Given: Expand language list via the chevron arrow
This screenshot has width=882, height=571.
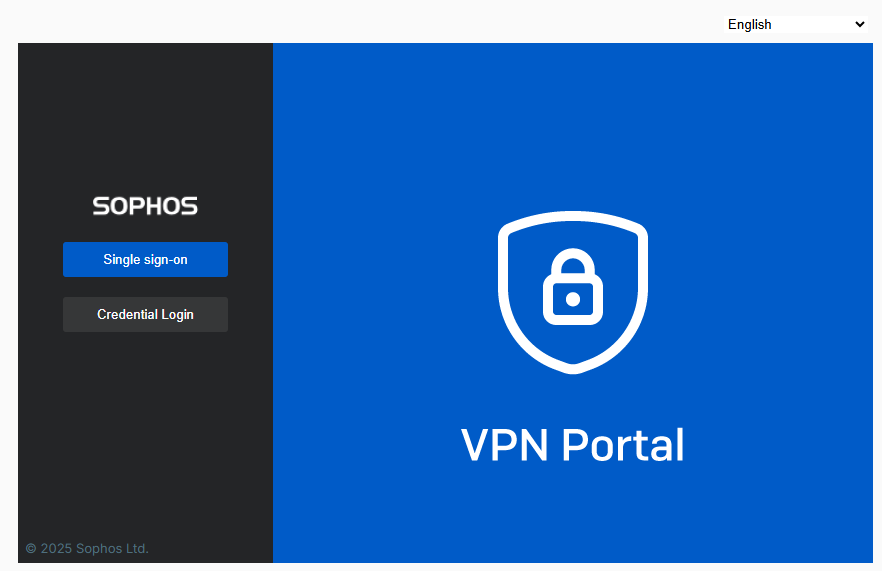Looking at the screenshot, I should [x=859, y=24].
